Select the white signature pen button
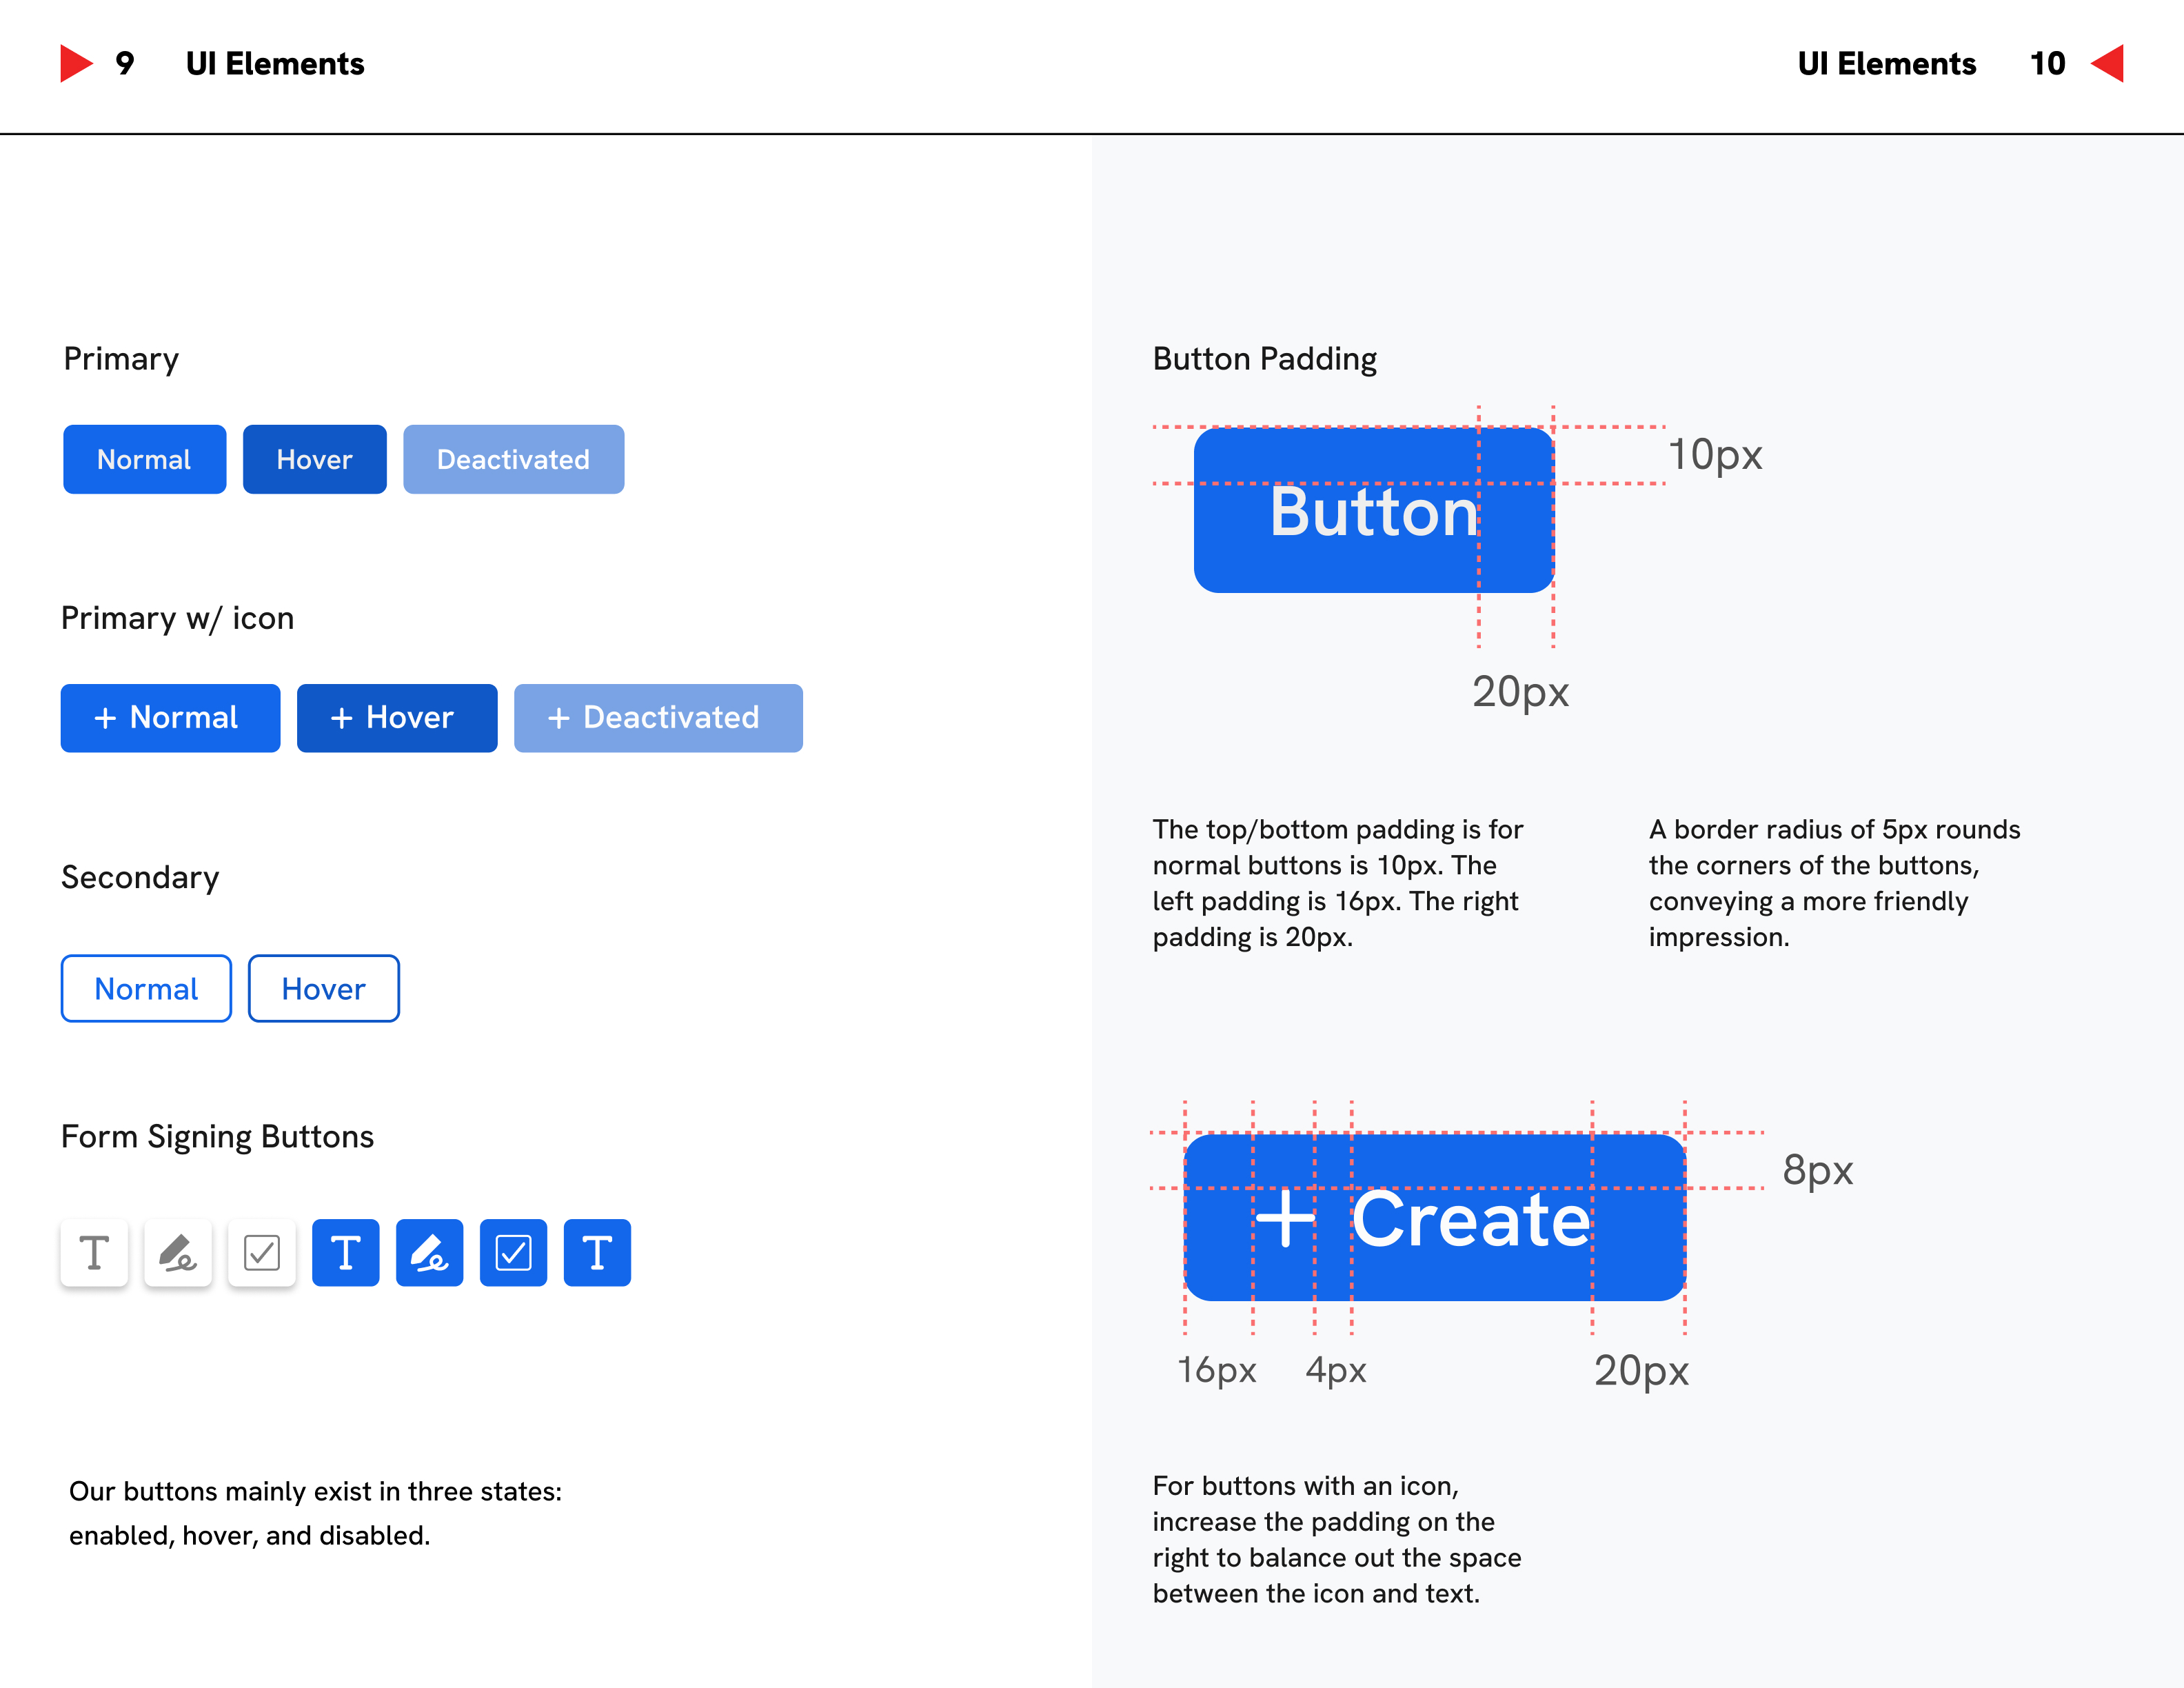 [x=178, y=1252]
